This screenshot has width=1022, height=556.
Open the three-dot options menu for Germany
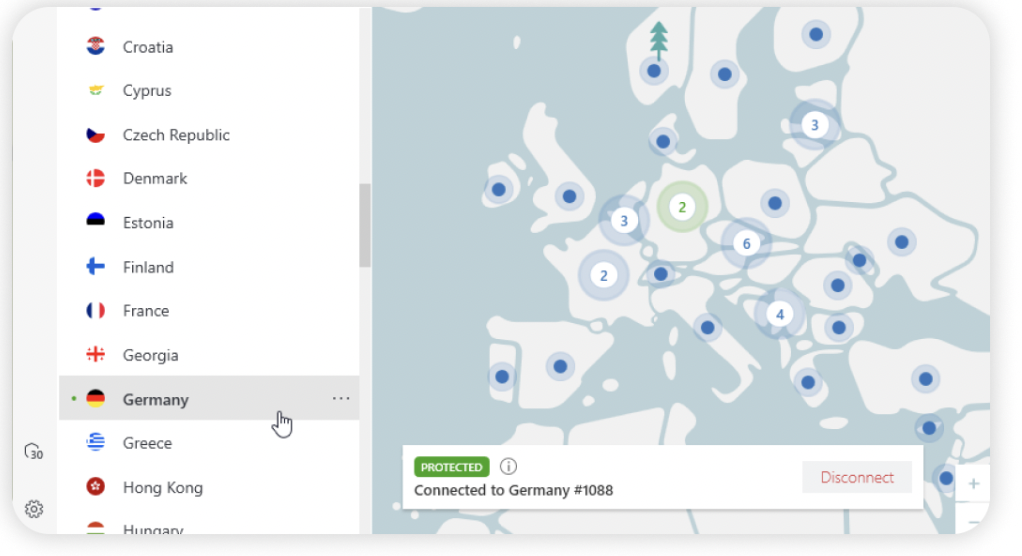[341, 399]
